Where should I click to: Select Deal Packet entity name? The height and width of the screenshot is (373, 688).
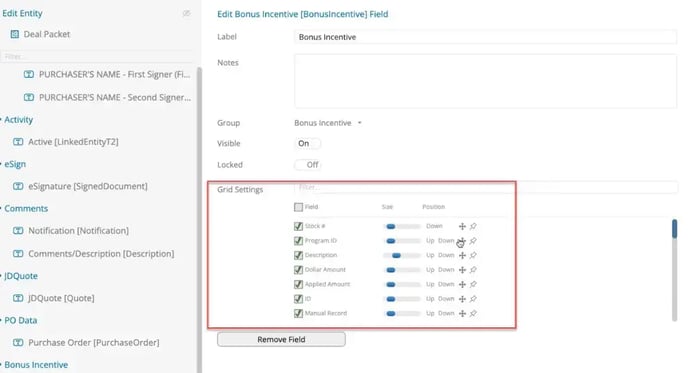(47, 34)
